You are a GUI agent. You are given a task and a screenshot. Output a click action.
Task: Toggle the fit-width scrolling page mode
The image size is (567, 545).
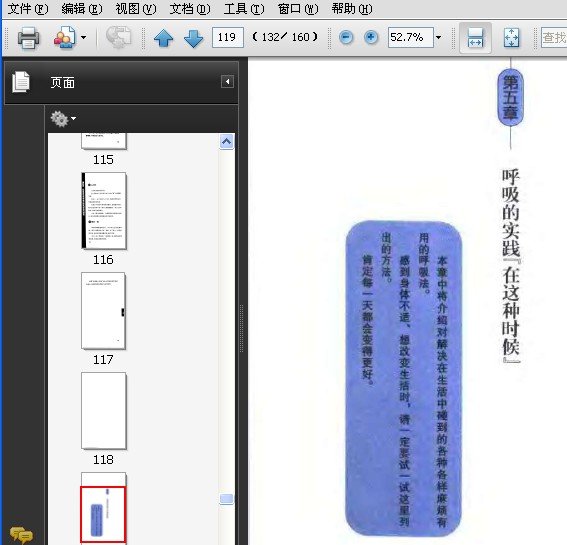click(475, 38)
